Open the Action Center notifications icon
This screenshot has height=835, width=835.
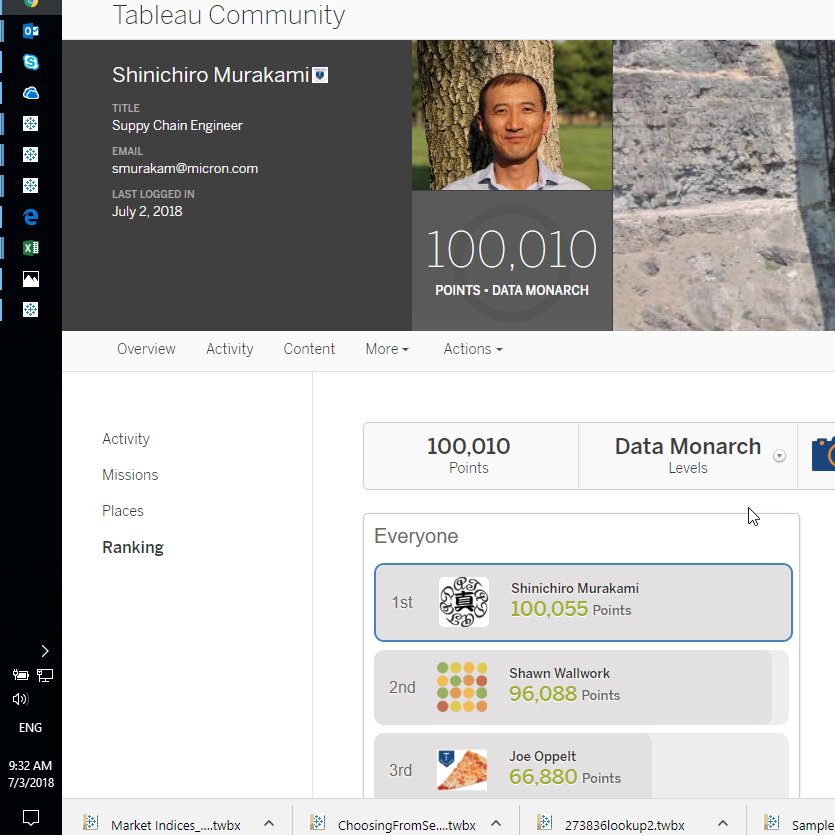pos(31,817)
